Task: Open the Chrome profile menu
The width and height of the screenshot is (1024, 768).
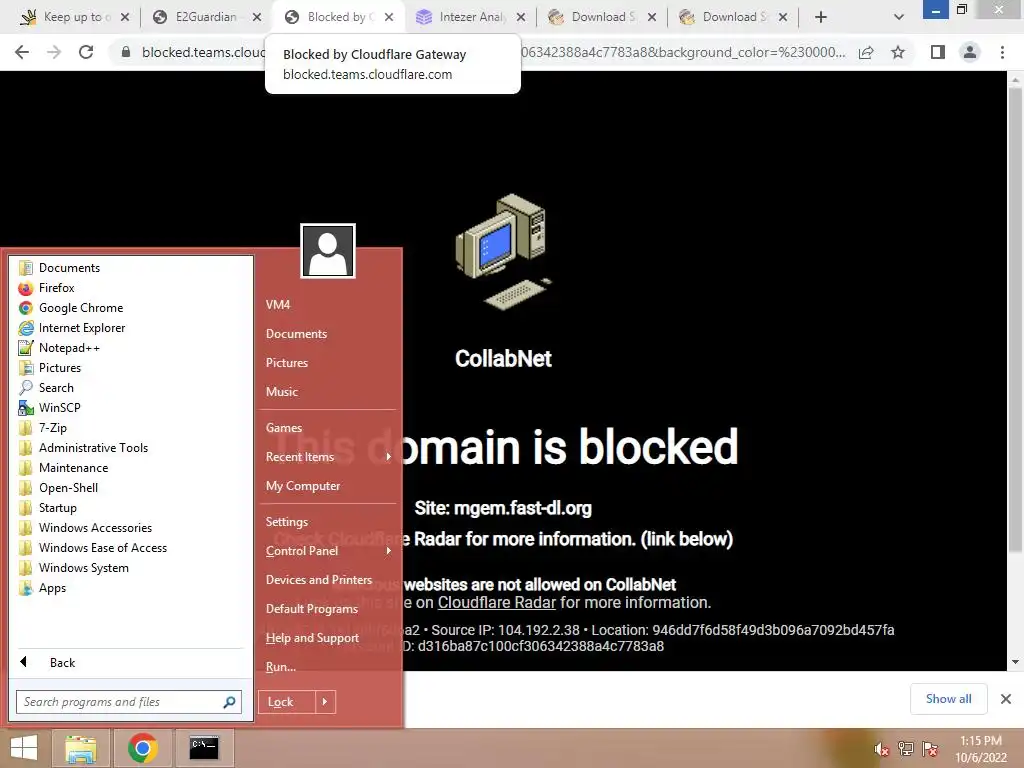Action: (x=970, y=52)
